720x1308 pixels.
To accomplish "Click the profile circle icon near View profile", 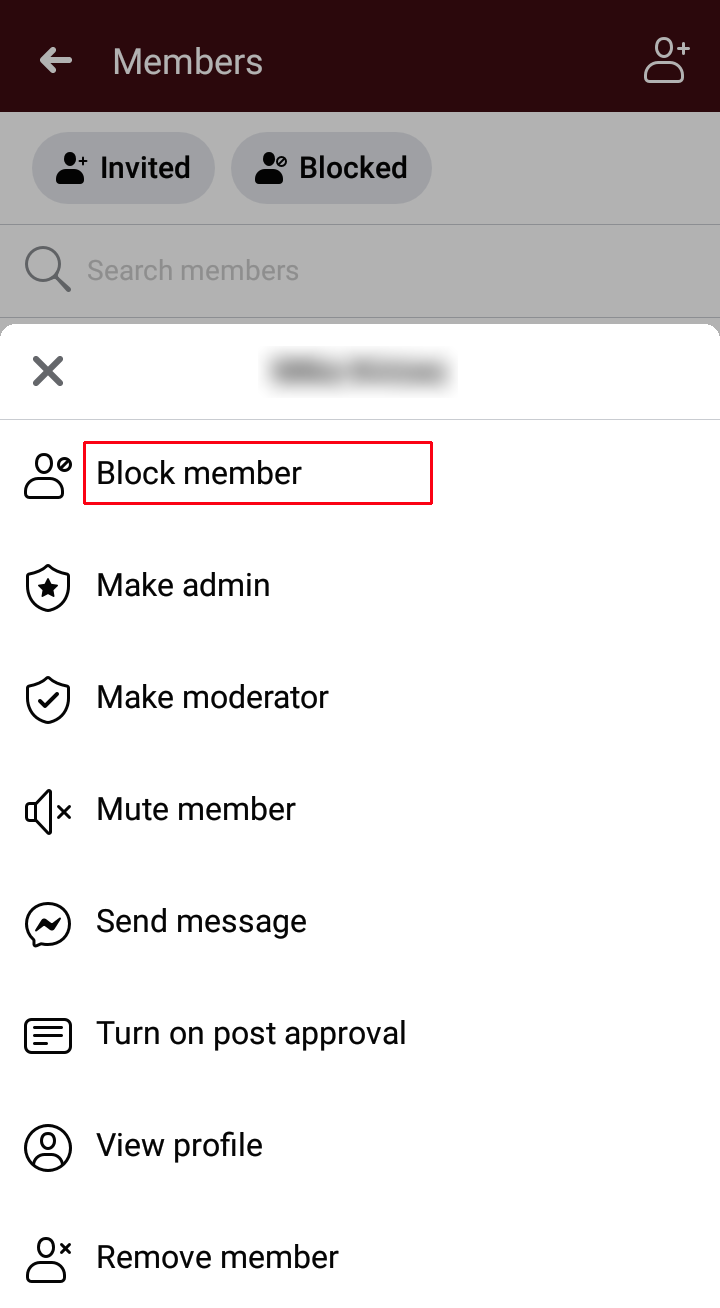I will coord(47,1148).
